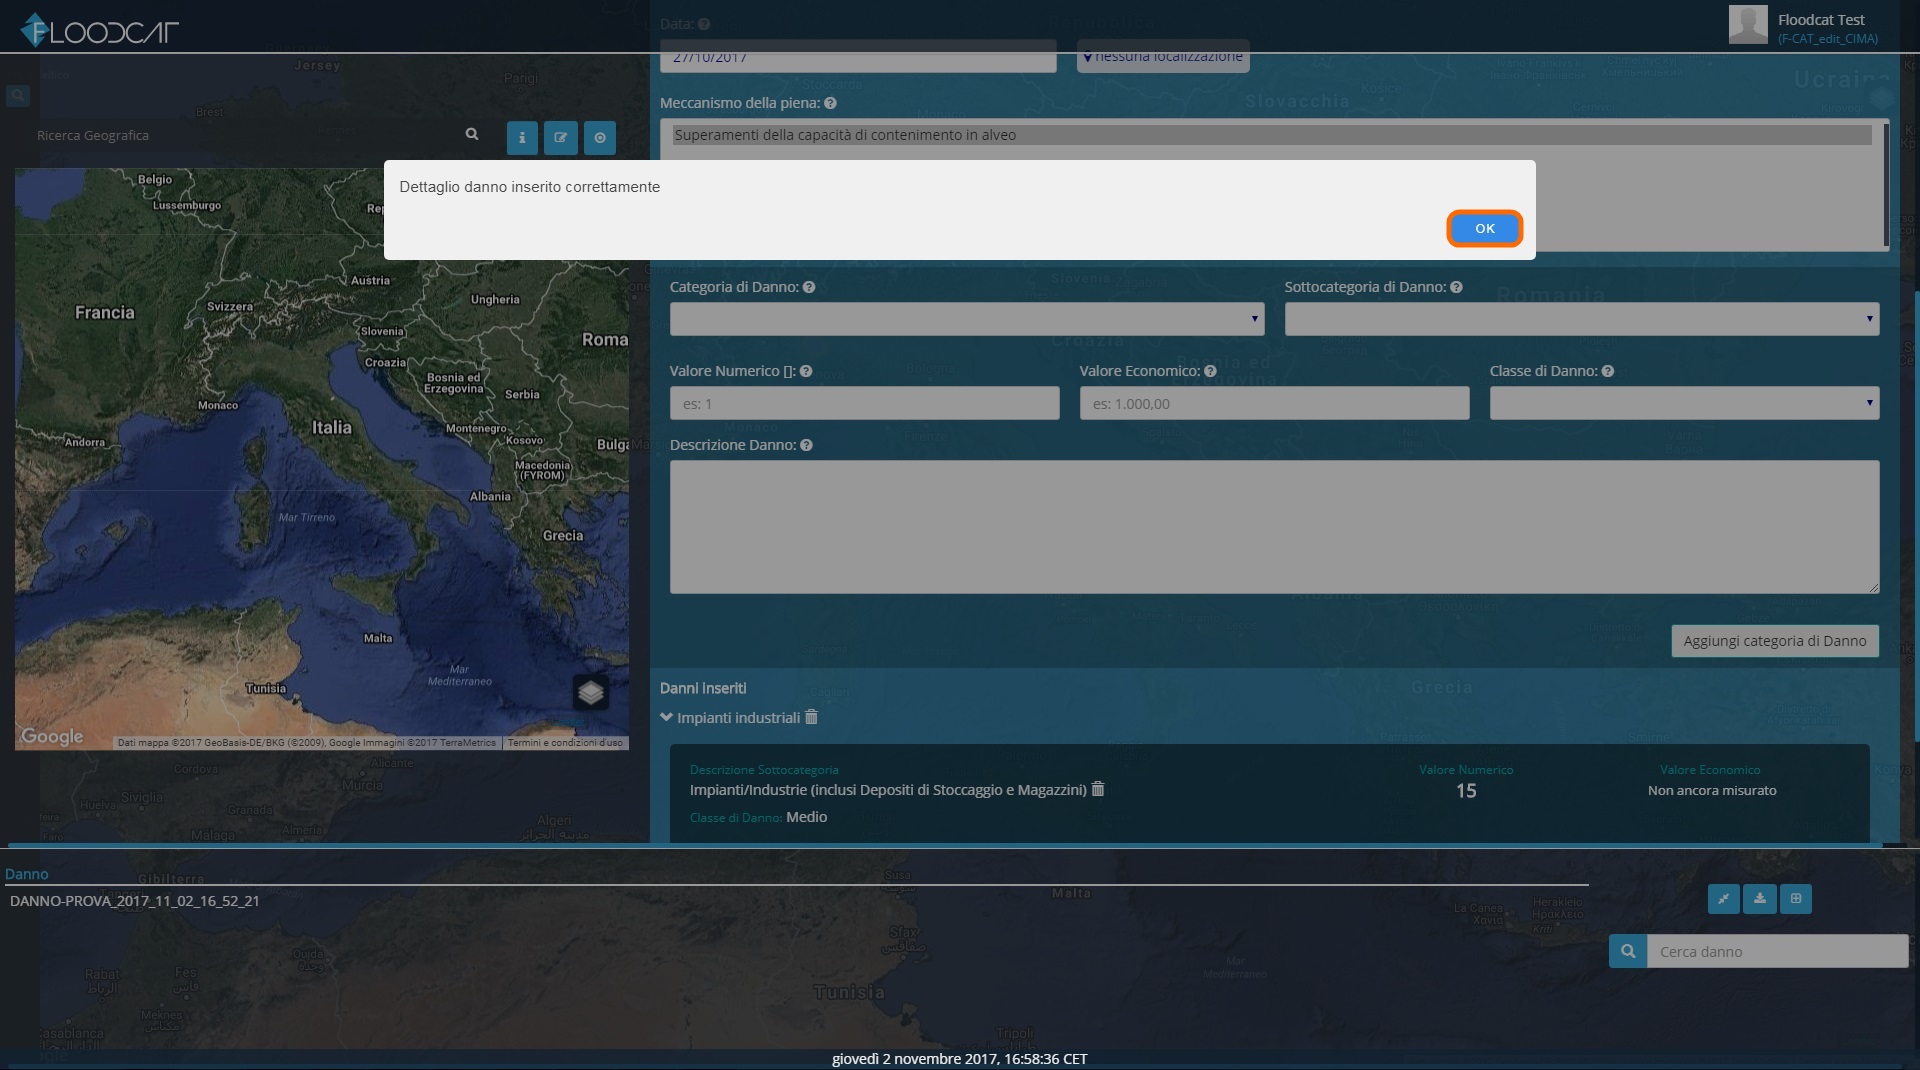The height and width of the screenshot is (1070, 1920).
Task: Click the grid table button in Danno panel
Action: click(1796, 898)
